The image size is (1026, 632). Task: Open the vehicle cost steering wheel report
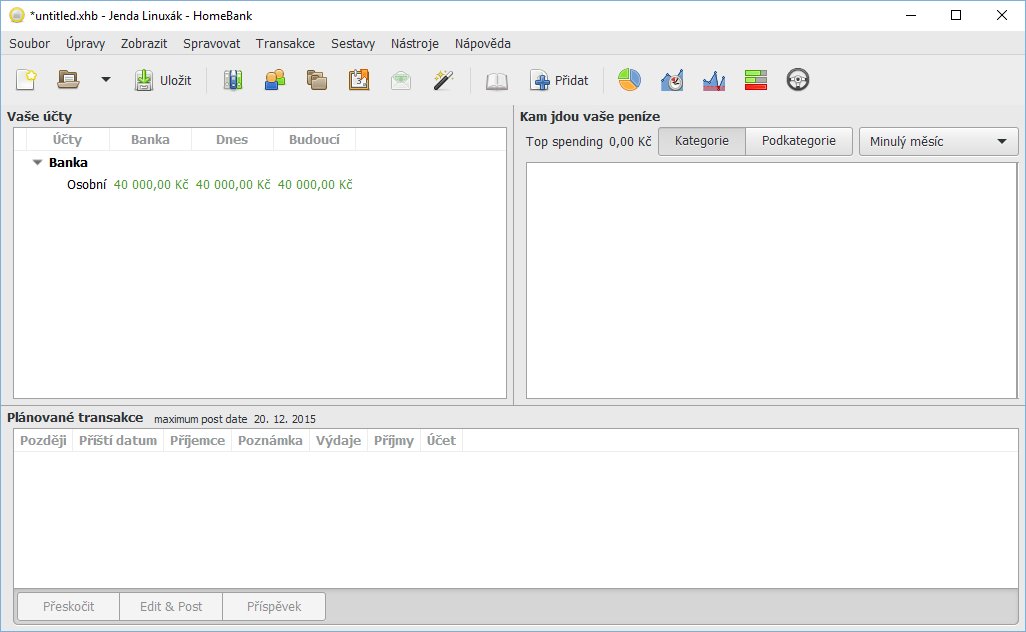pos(797,80)
